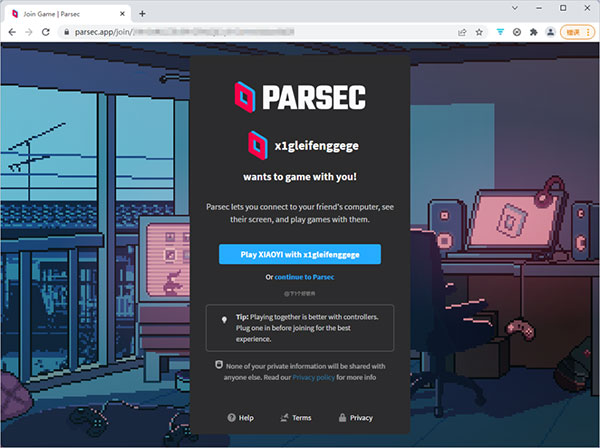Viewport: 600px width, 448px height.
Task: Follow the continue to Parsec link
Action: tap(304, 277)
